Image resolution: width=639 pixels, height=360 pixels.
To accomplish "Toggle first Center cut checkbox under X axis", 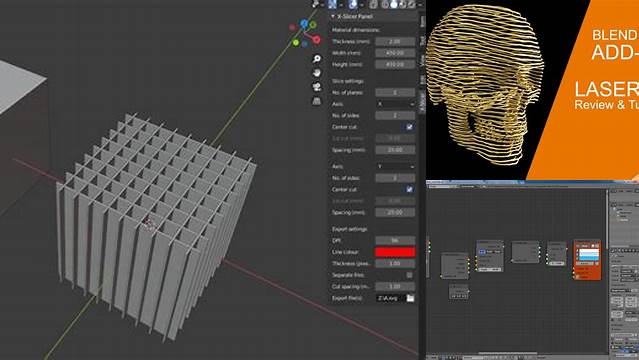I will [409, 127].
